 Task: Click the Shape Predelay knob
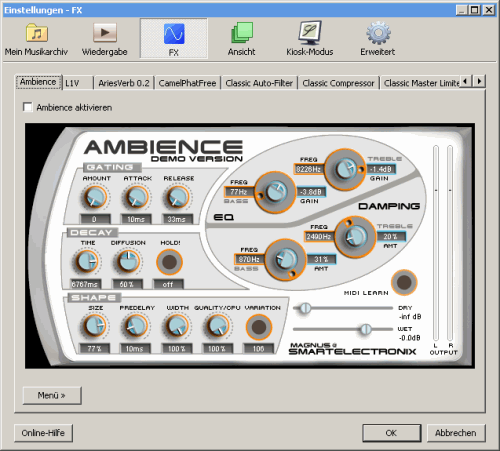[x=136, y=326]
